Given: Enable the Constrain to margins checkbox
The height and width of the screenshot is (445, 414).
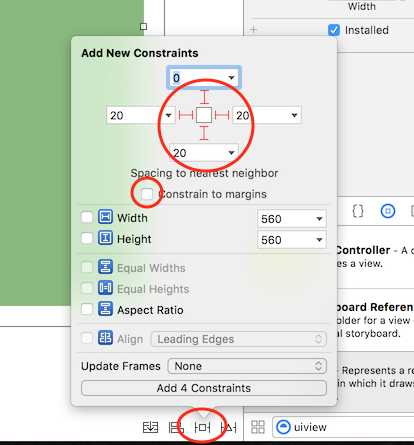Looking at the screenshot, I should point(147,194).
